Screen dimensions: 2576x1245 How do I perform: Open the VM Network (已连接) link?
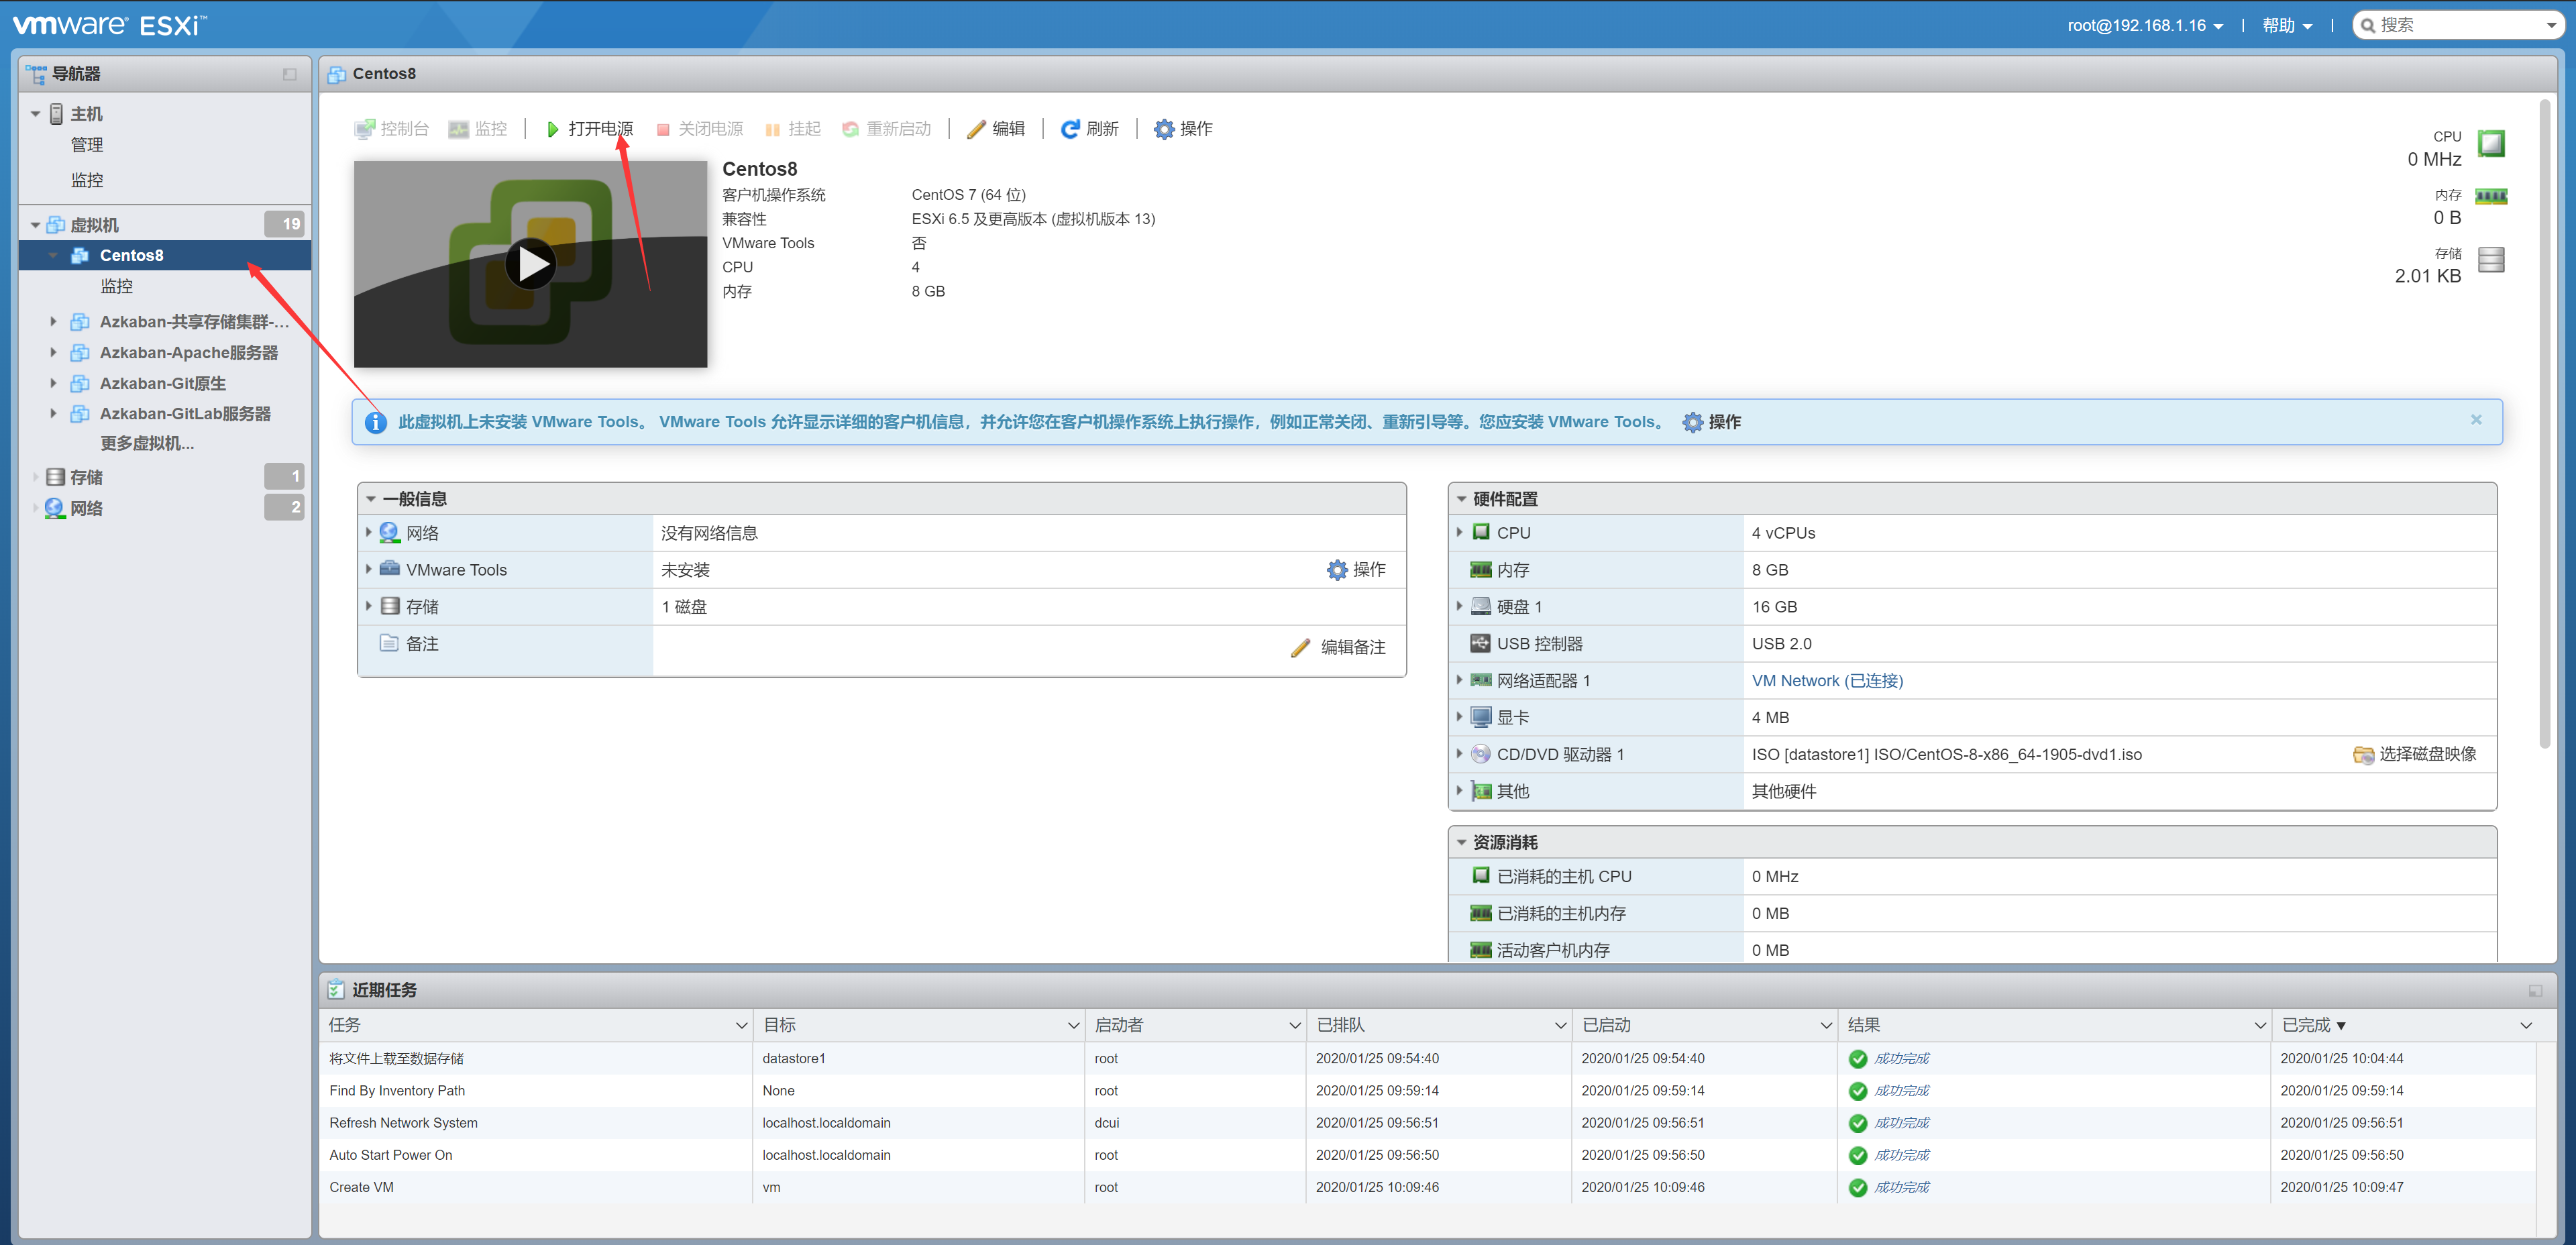(x=1827, y=681)
